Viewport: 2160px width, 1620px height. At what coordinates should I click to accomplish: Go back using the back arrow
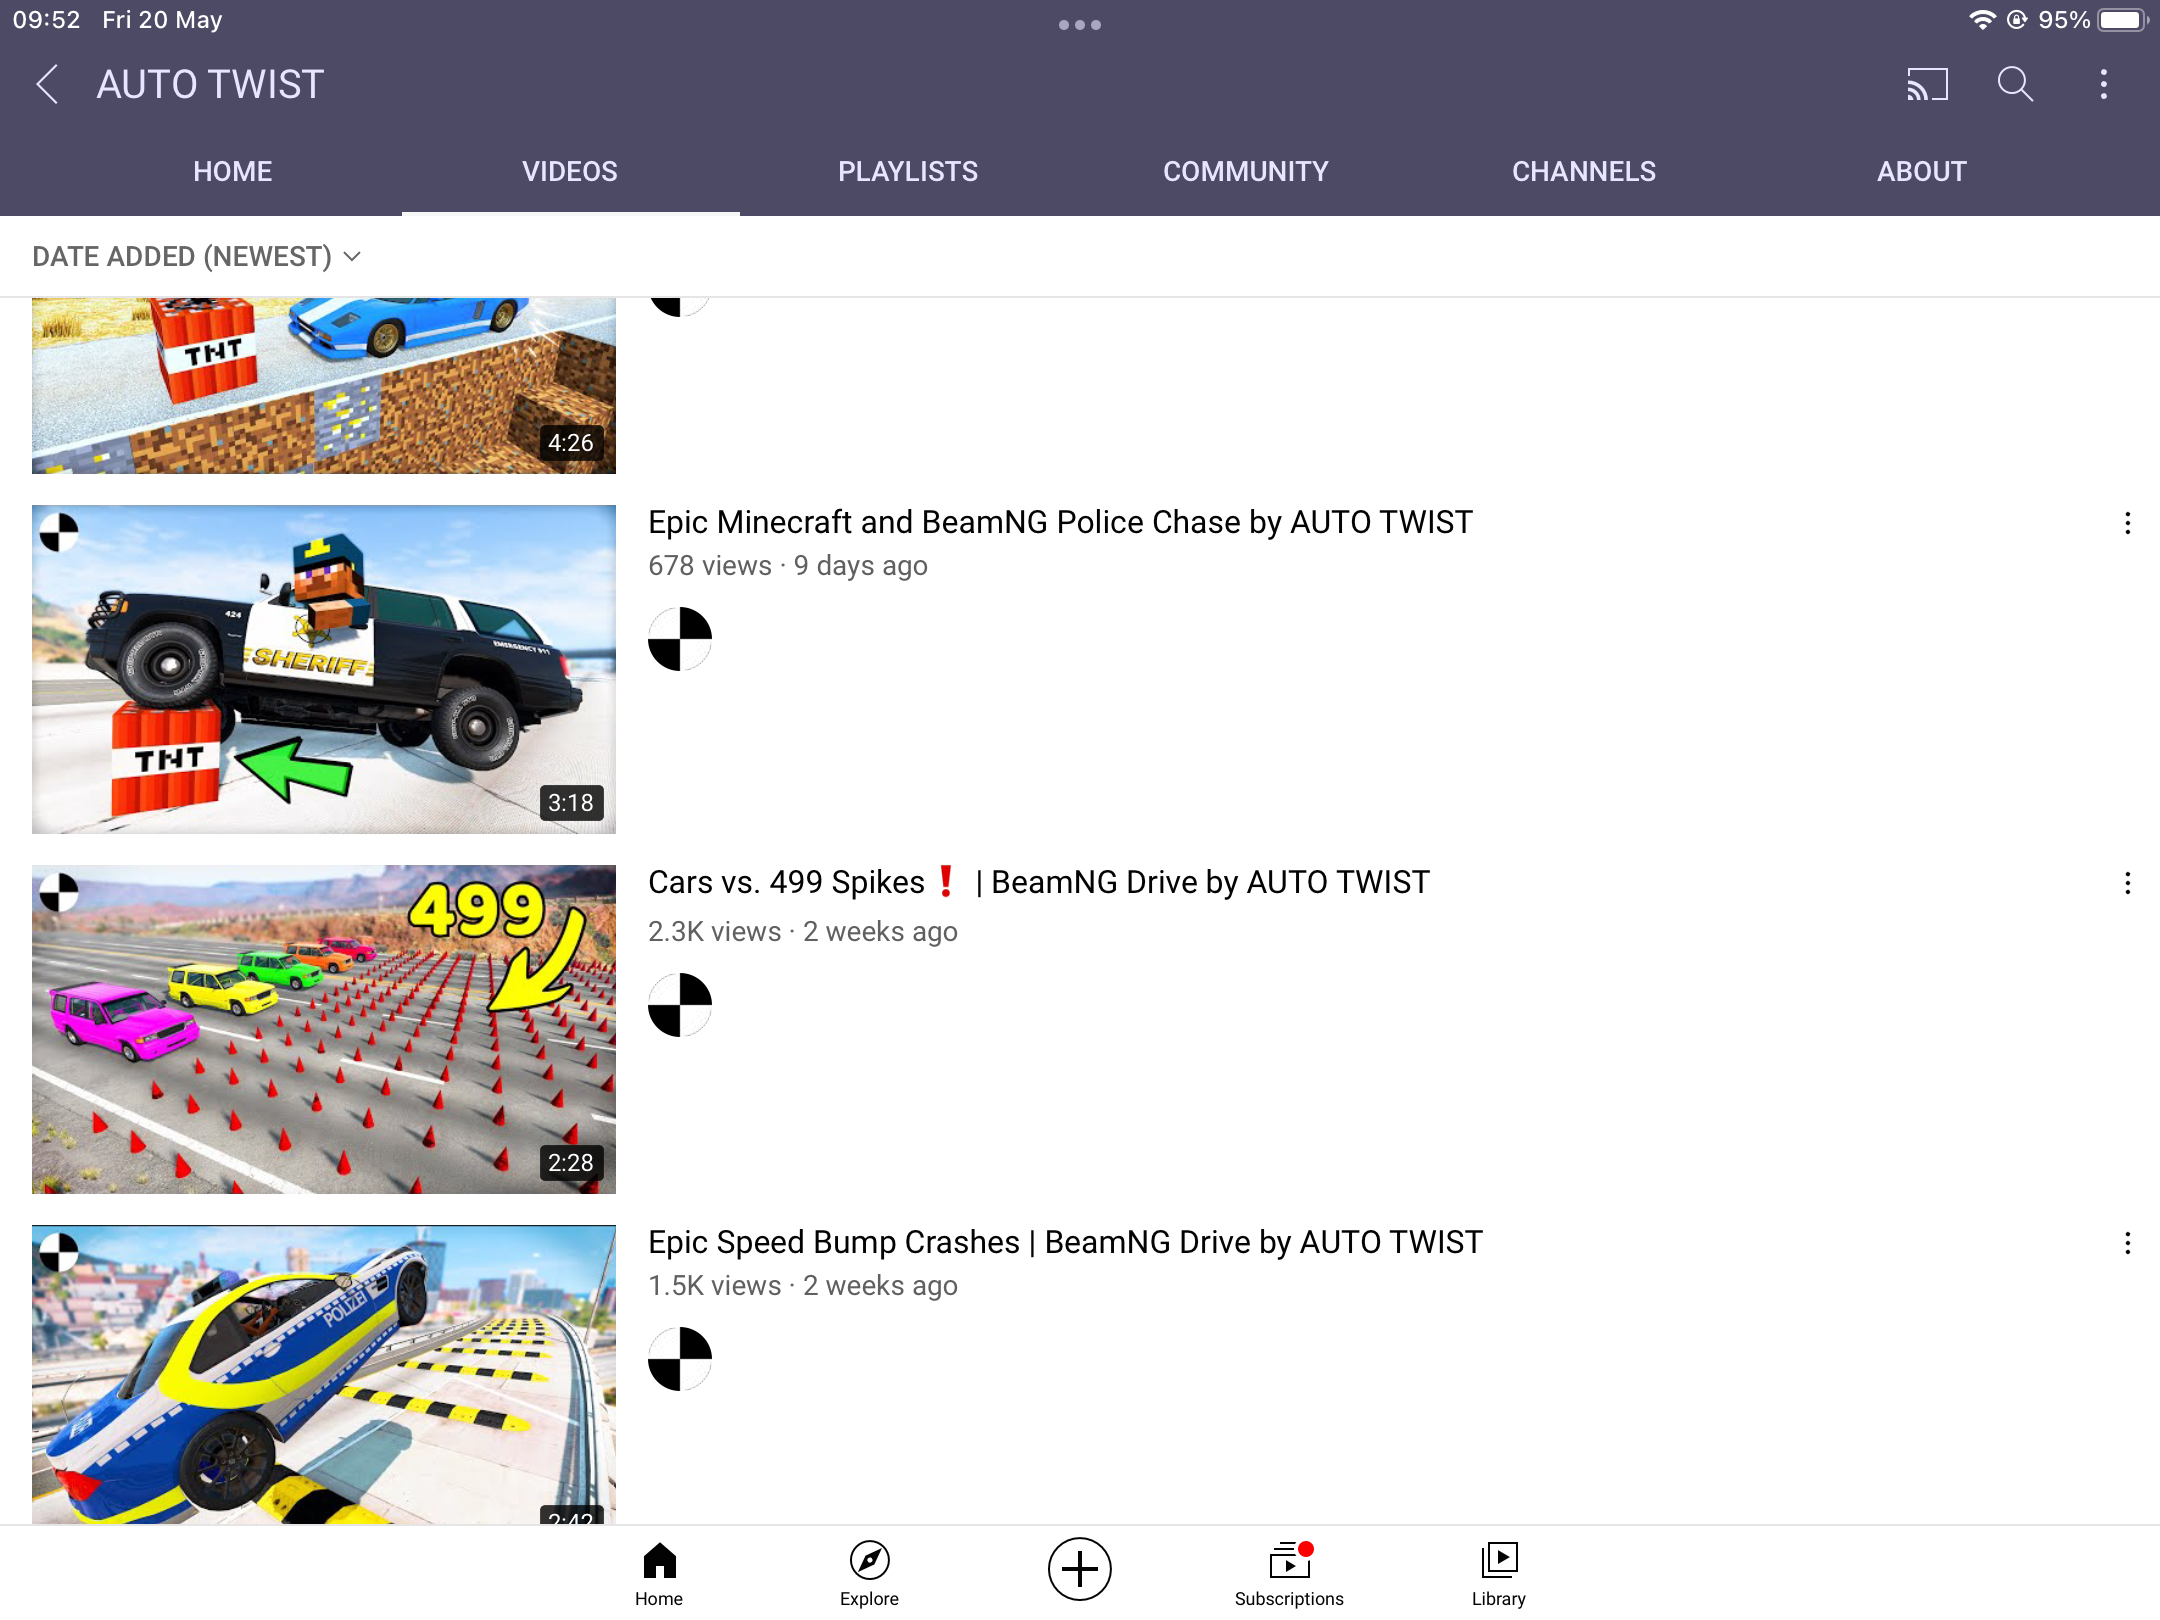point(47,84)
